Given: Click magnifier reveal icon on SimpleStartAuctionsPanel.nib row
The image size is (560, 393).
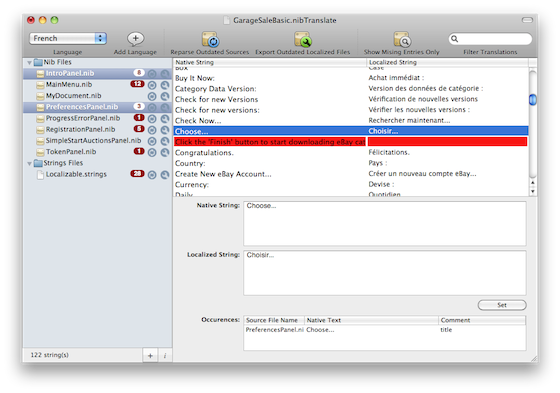Looking at the screenshot, I should point(165,141).
